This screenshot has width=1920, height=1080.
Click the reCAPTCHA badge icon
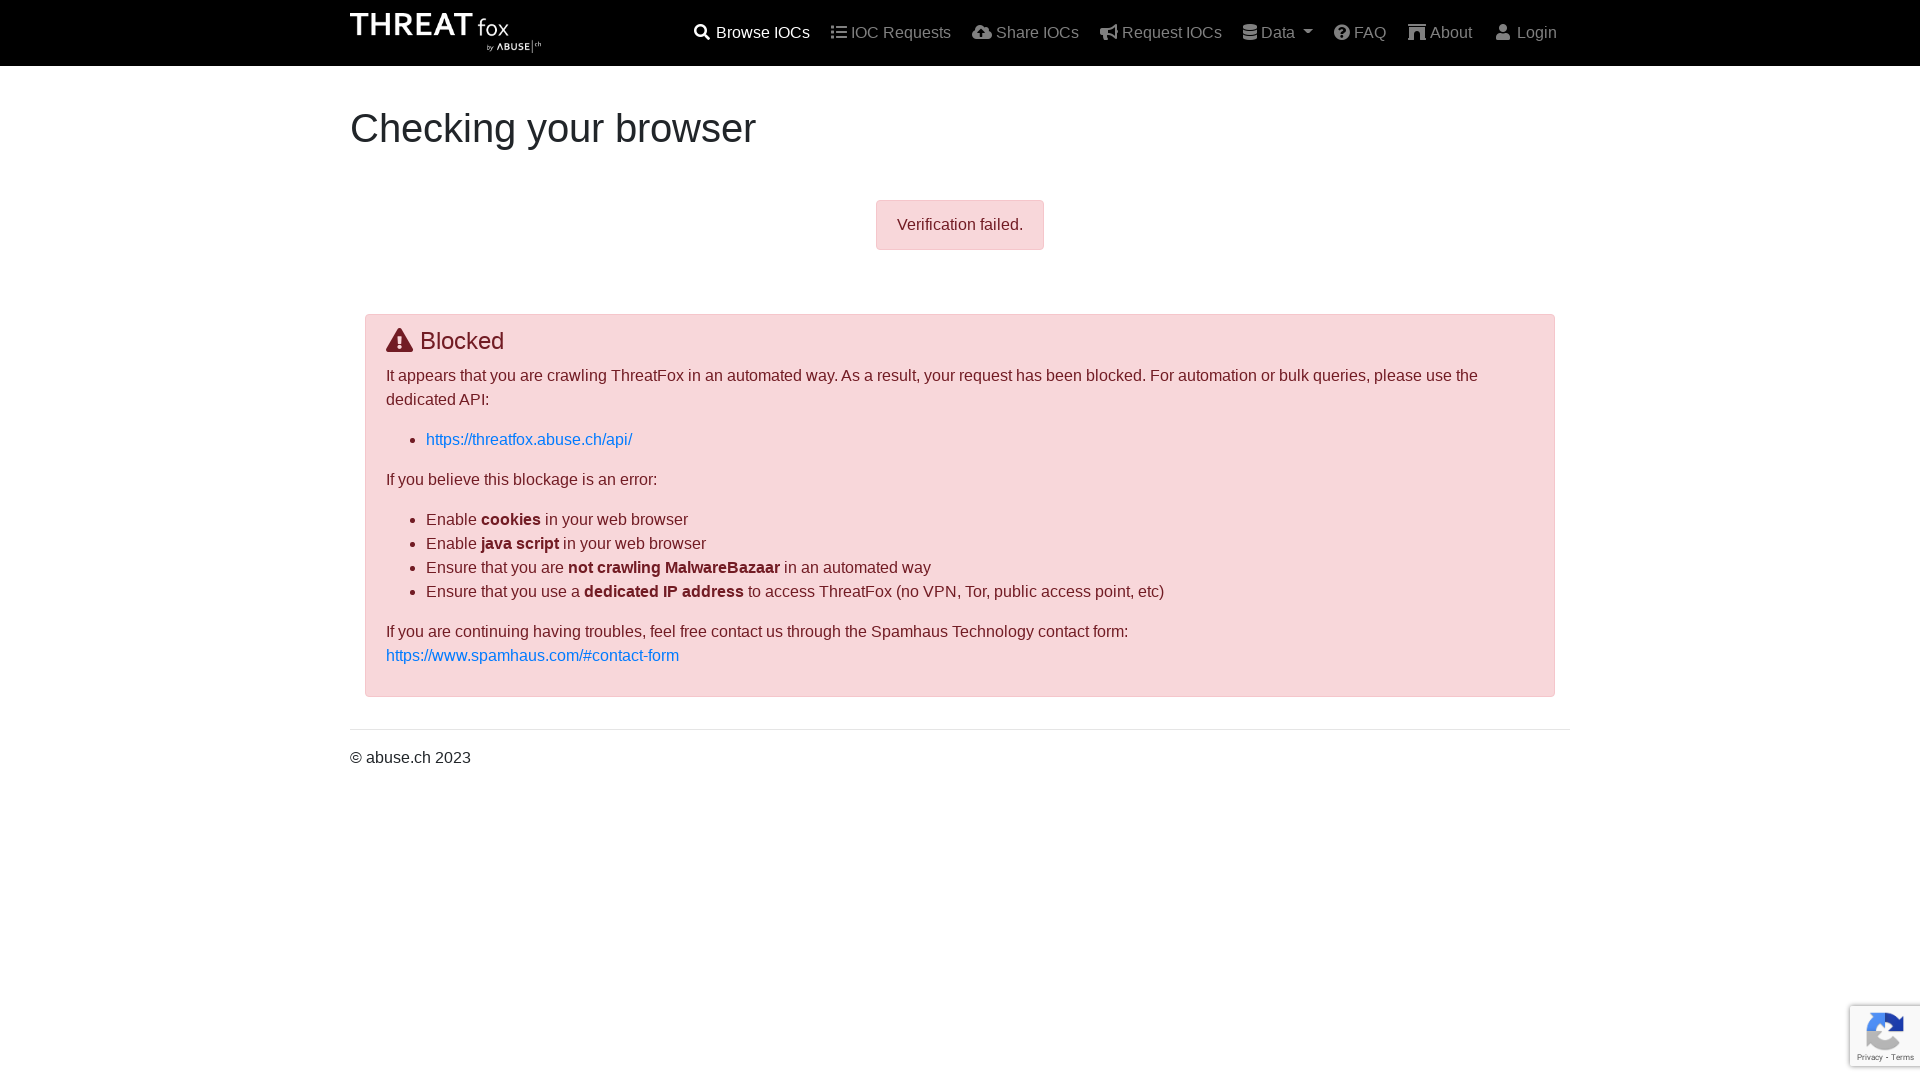tap(1885, 1031)
